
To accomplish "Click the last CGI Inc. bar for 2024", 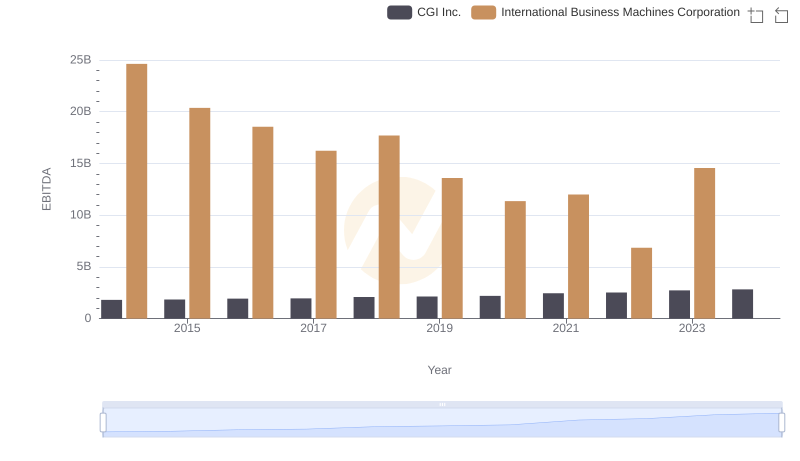I will tap(742, 304).
